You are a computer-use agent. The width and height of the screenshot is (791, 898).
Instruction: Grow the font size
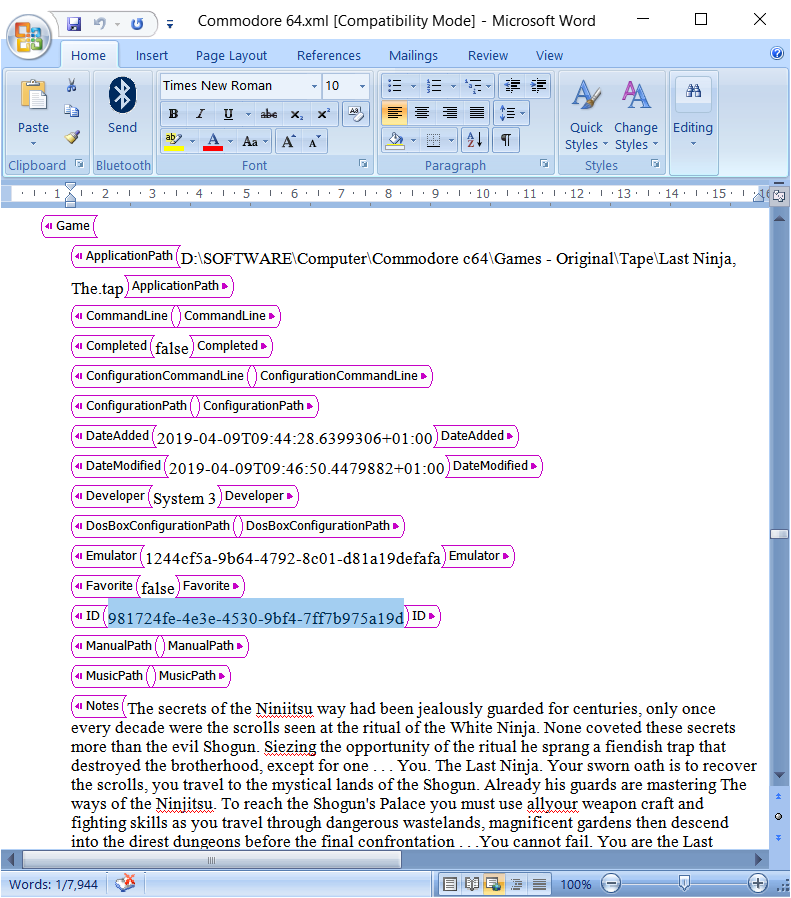click(288, 141)
